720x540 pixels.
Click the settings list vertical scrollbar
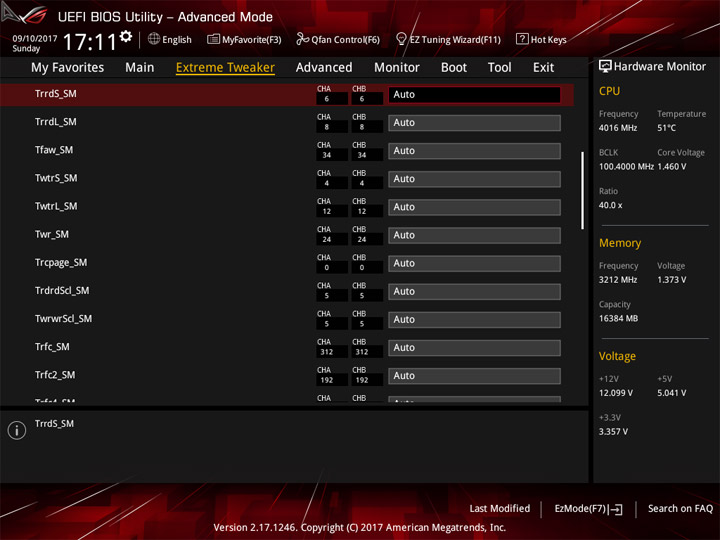[x=583, y=191]
